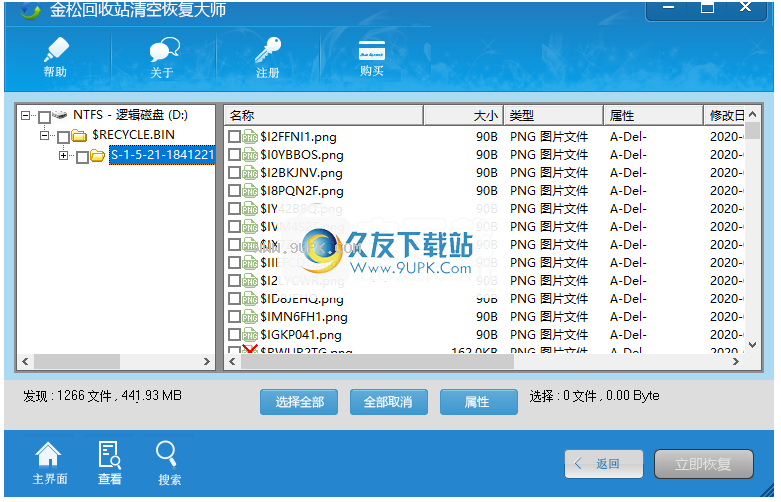Click the S-1-5-21 folder icon

coord(98,156)
